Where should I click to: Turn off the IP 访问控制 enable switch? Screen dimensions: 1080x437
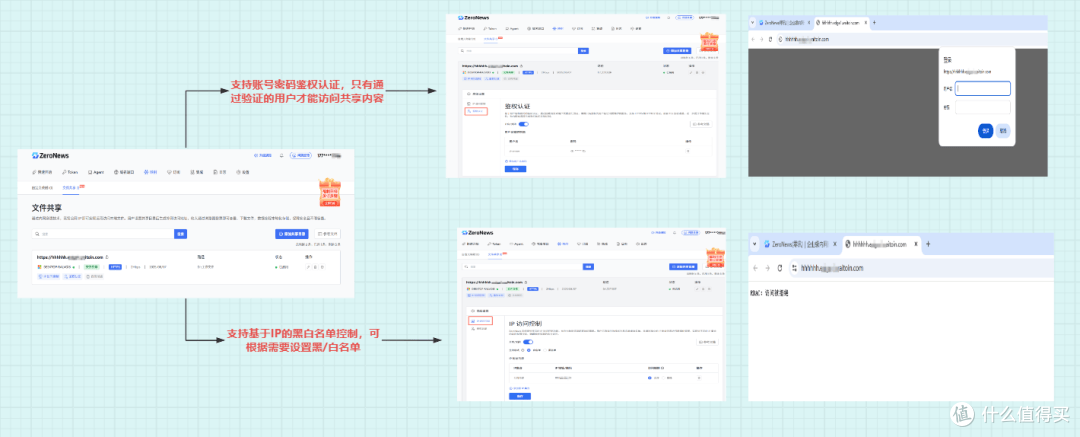[x=528, y=341]
